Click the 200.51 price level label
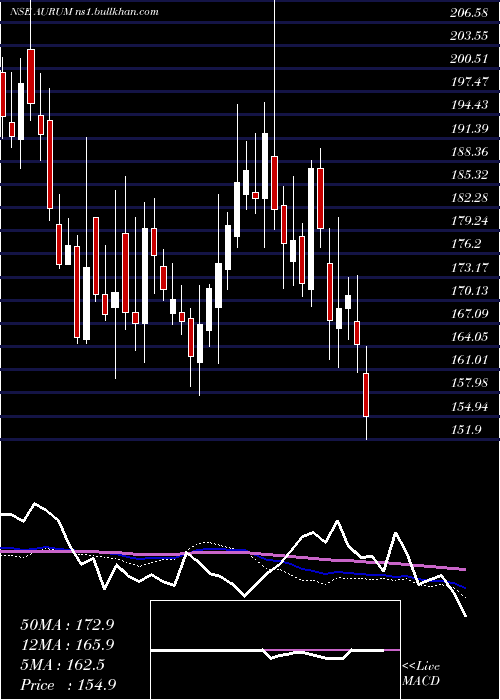Image resolution: width=500 pixels, height=700 pixels. tap(469, 59)
